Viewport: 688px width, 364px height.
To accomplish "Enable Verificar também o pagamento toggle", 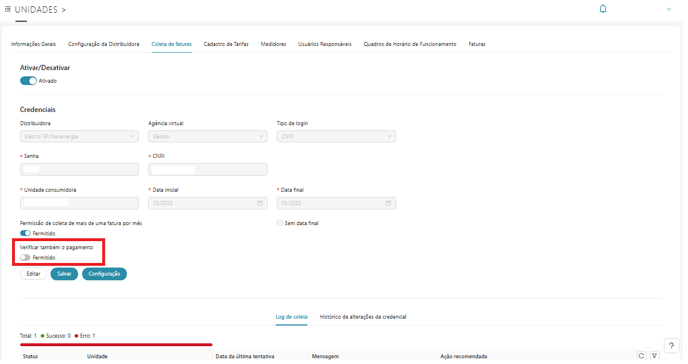I will click(x=25, y=257).
